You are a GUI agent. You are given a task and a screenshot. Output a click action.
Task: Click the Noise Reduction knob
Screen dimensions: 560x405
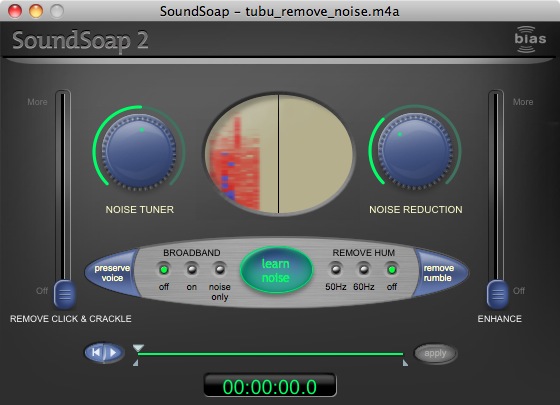[x=415, y=151]
